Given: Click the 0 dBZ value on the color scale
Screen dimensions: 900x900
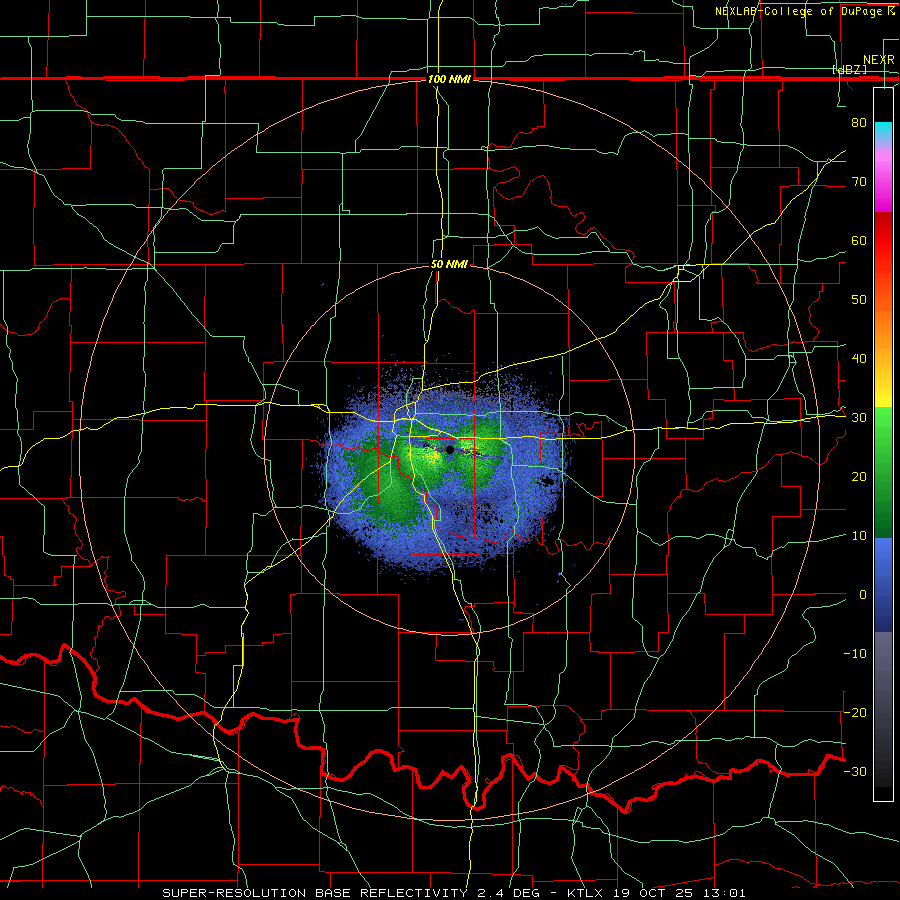Looking at the screenshot, I should tap(863, 595).
